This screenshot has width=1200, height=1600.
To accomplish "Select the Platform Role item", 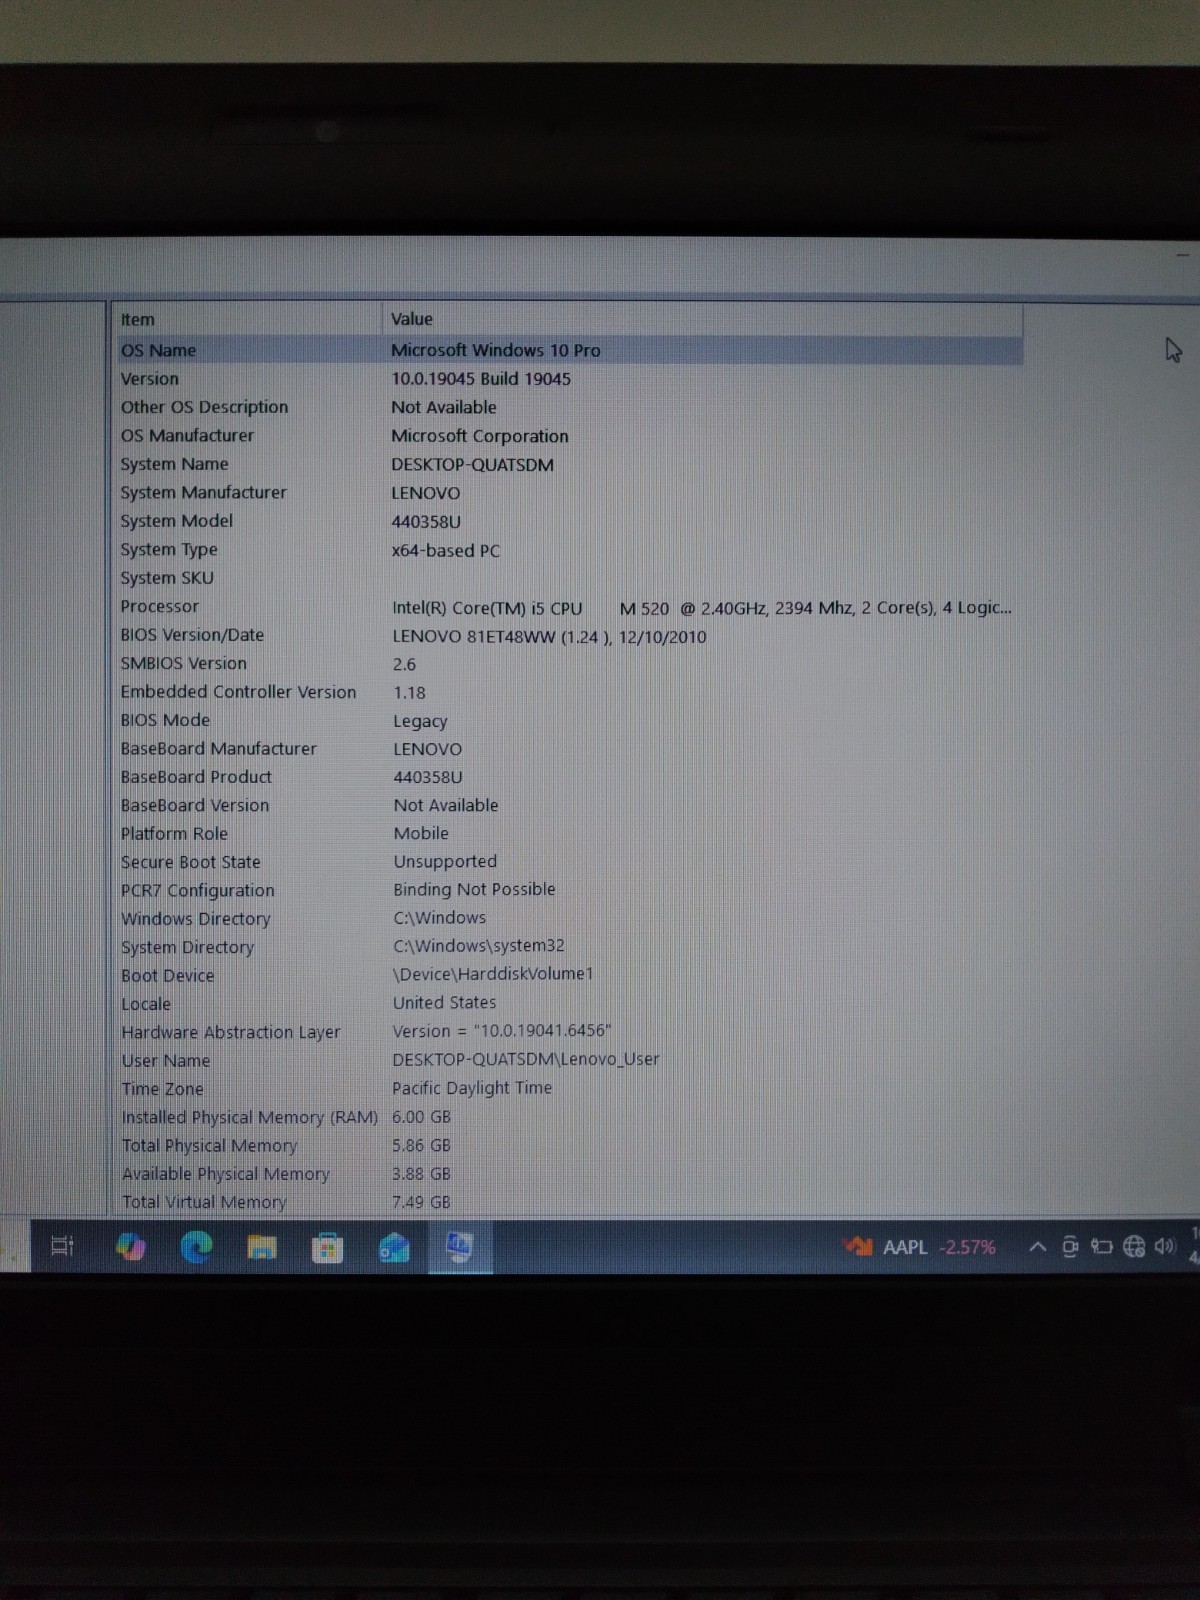I will (x=174, y=833).
